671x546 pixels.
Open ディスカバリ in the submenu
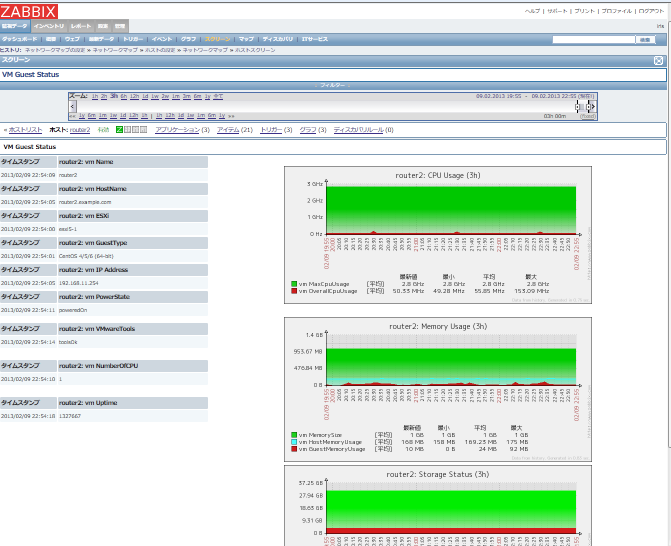(278, 39)
